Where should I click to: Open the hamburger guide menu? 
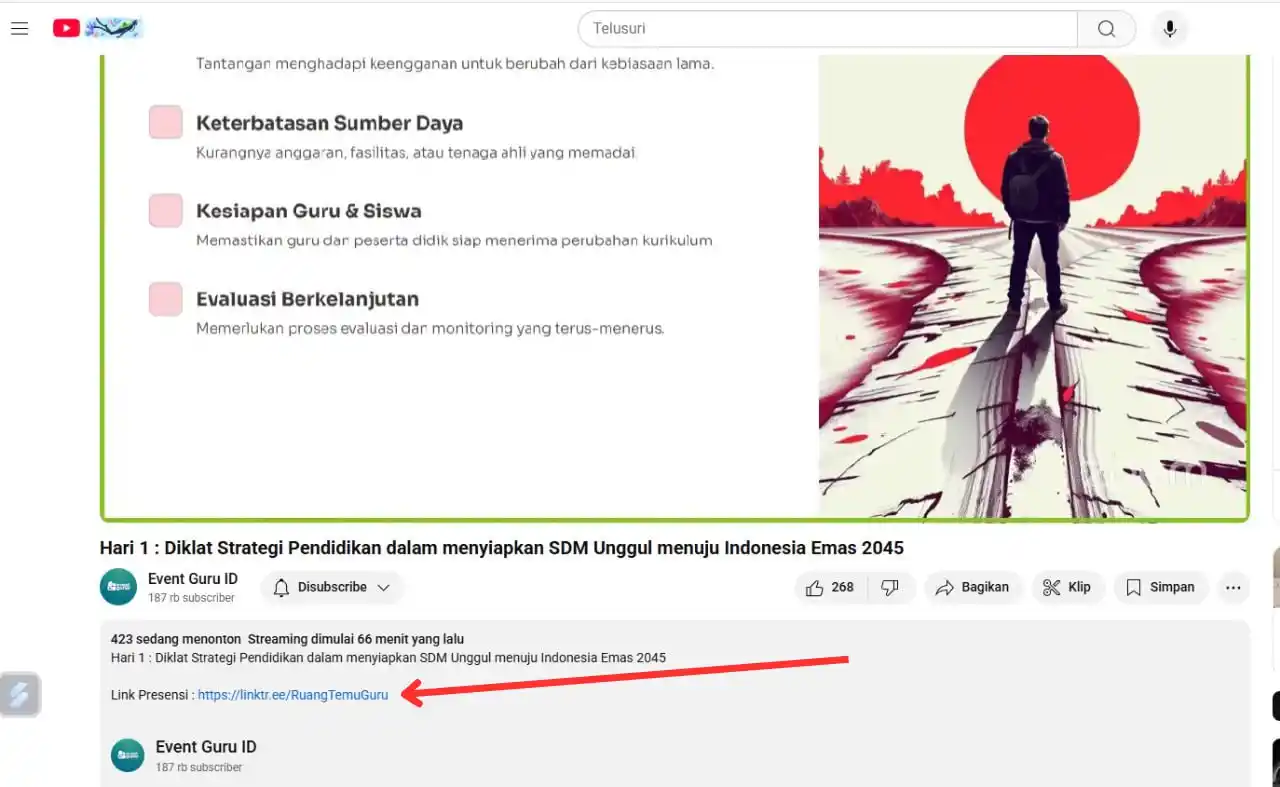(x=19, y=28)
